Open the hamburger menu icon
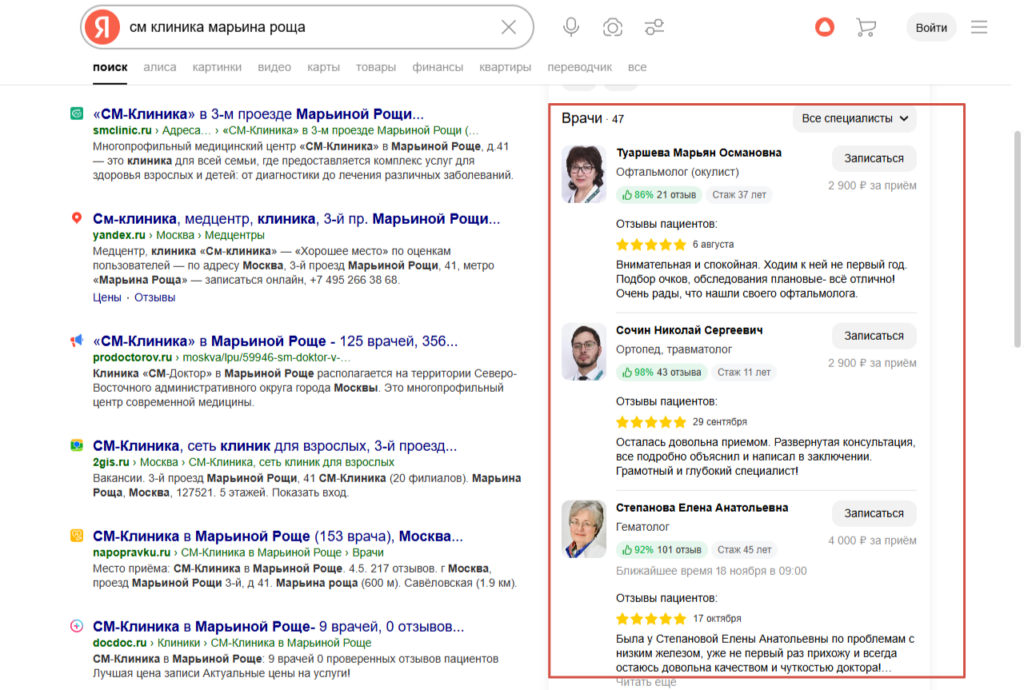 pyautogui.click(x=979, y=27)
